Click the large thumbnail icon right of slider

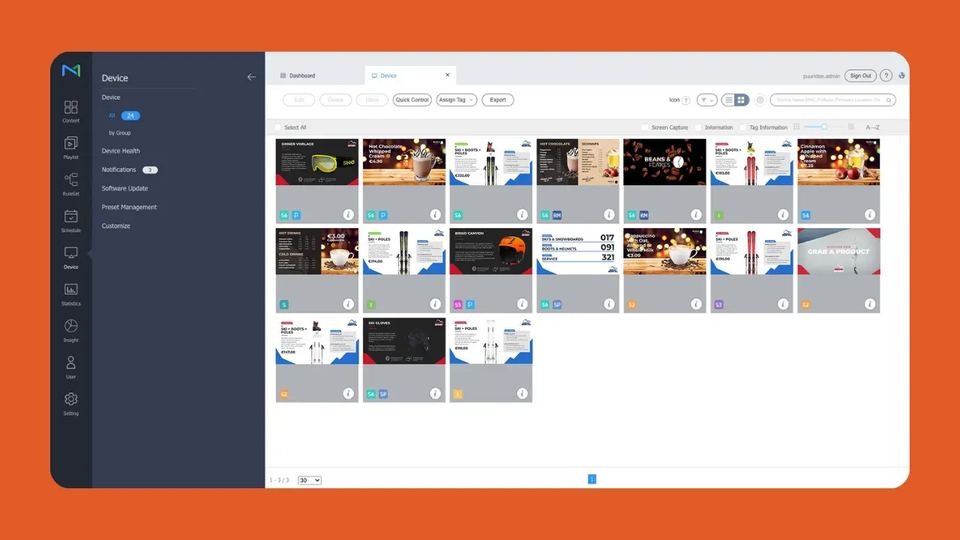tap(851, 127)
